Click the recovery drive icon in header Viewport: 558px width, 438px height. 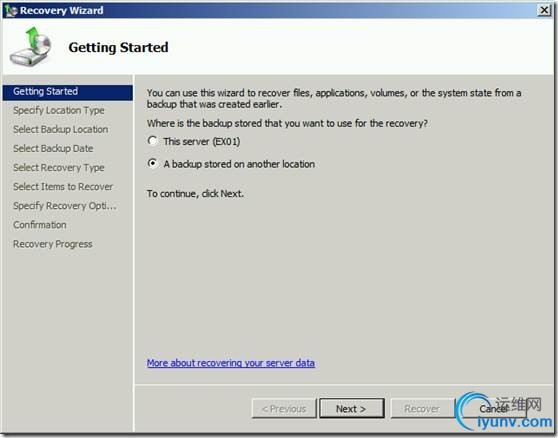point(31,47)
